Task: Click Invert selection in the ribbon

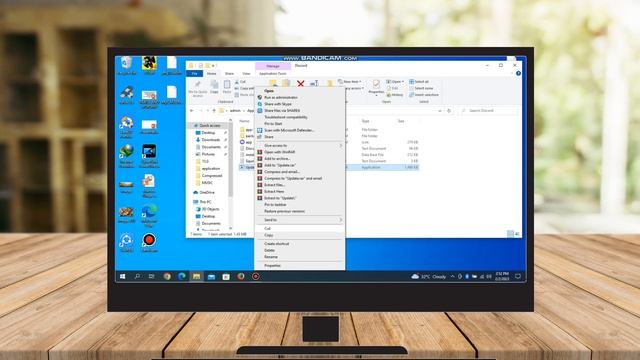Action: pos(424,95)
